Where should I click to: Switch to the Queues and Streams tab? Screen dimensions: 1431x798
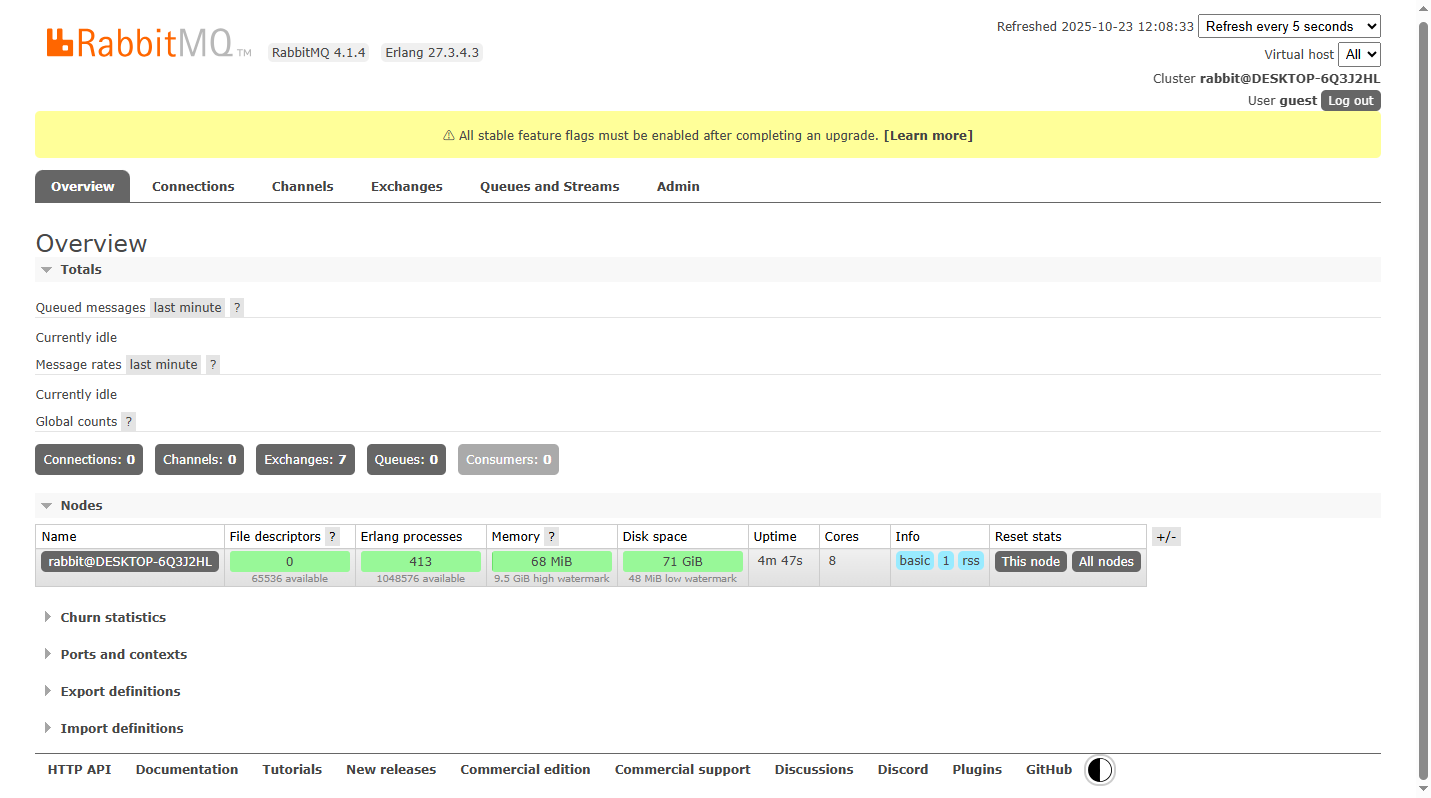pyautogui.click(x=549, y=187)
